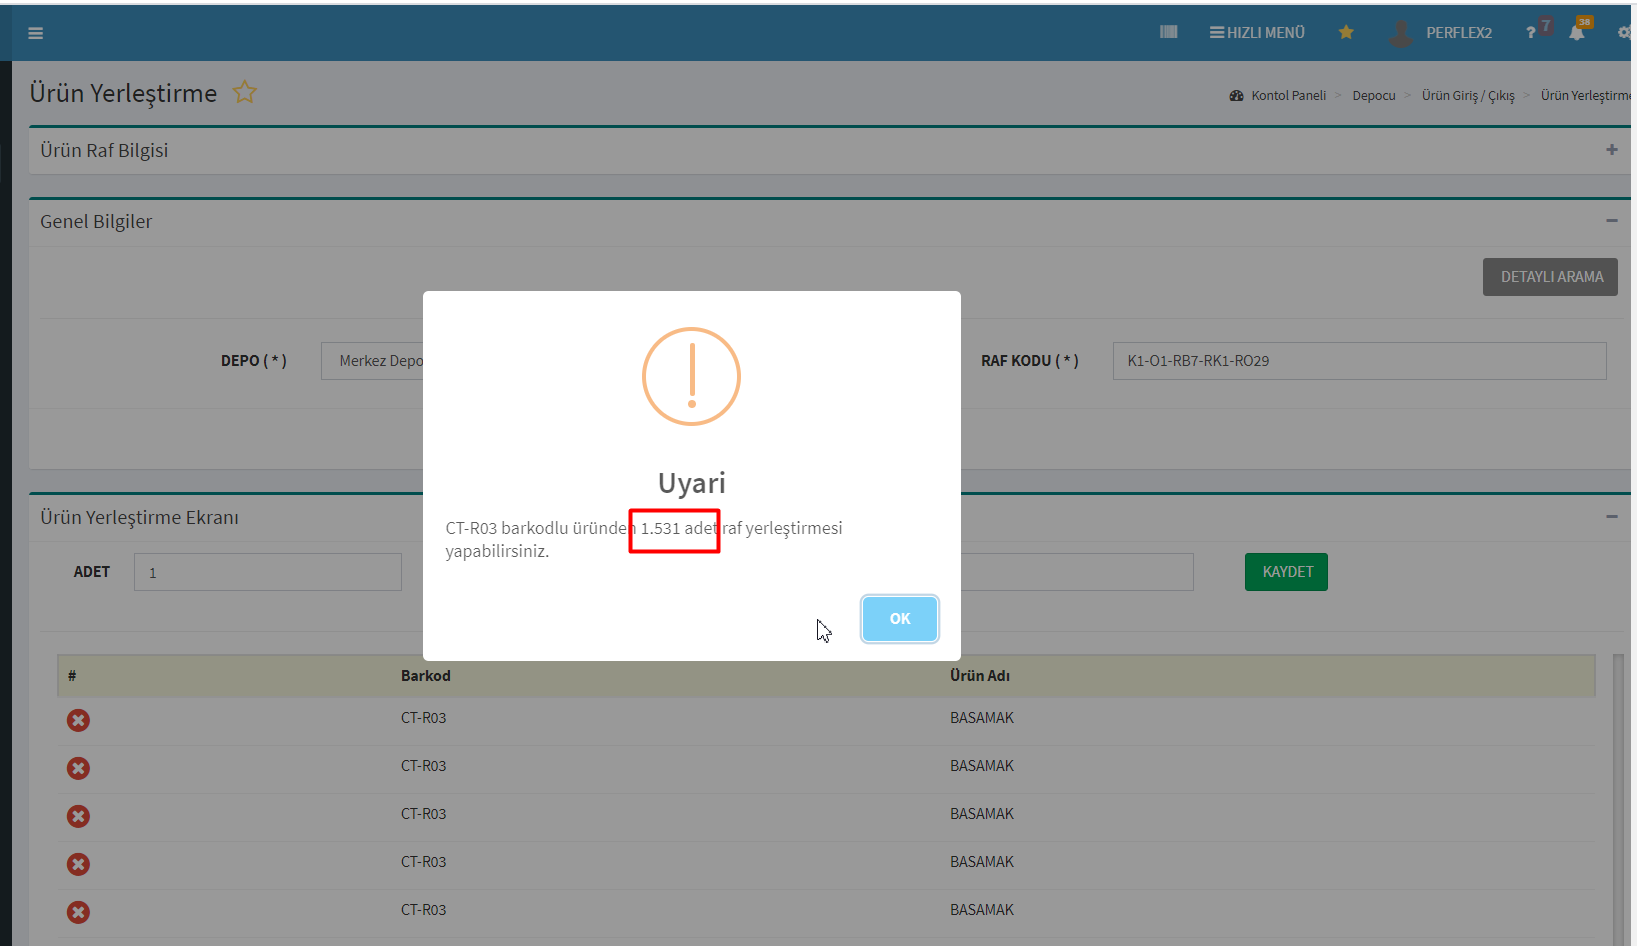Click the RAF KODU input field
Viewport: 1637px width, 946px height.
point(1359,361)
